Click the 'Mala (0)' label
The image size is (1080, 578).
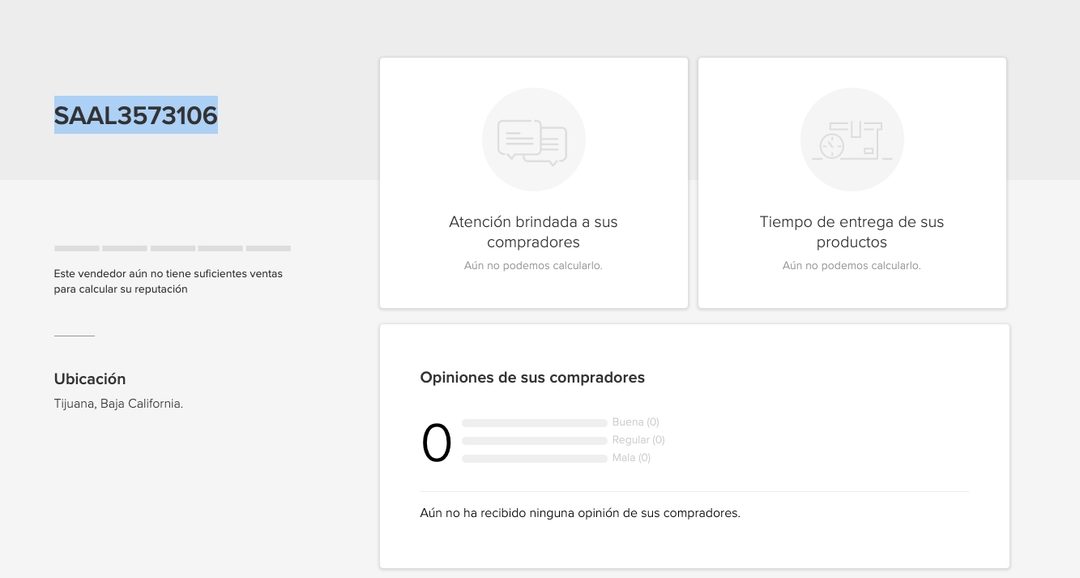(x=631, y=457)
